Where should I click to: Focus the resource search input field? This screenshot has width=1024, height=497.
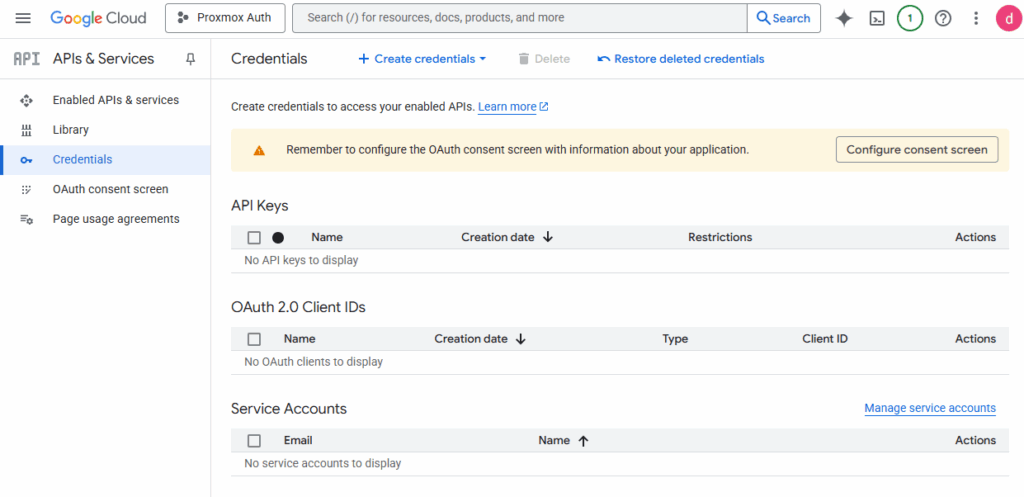pyautogui.click(x=519, y=18)
